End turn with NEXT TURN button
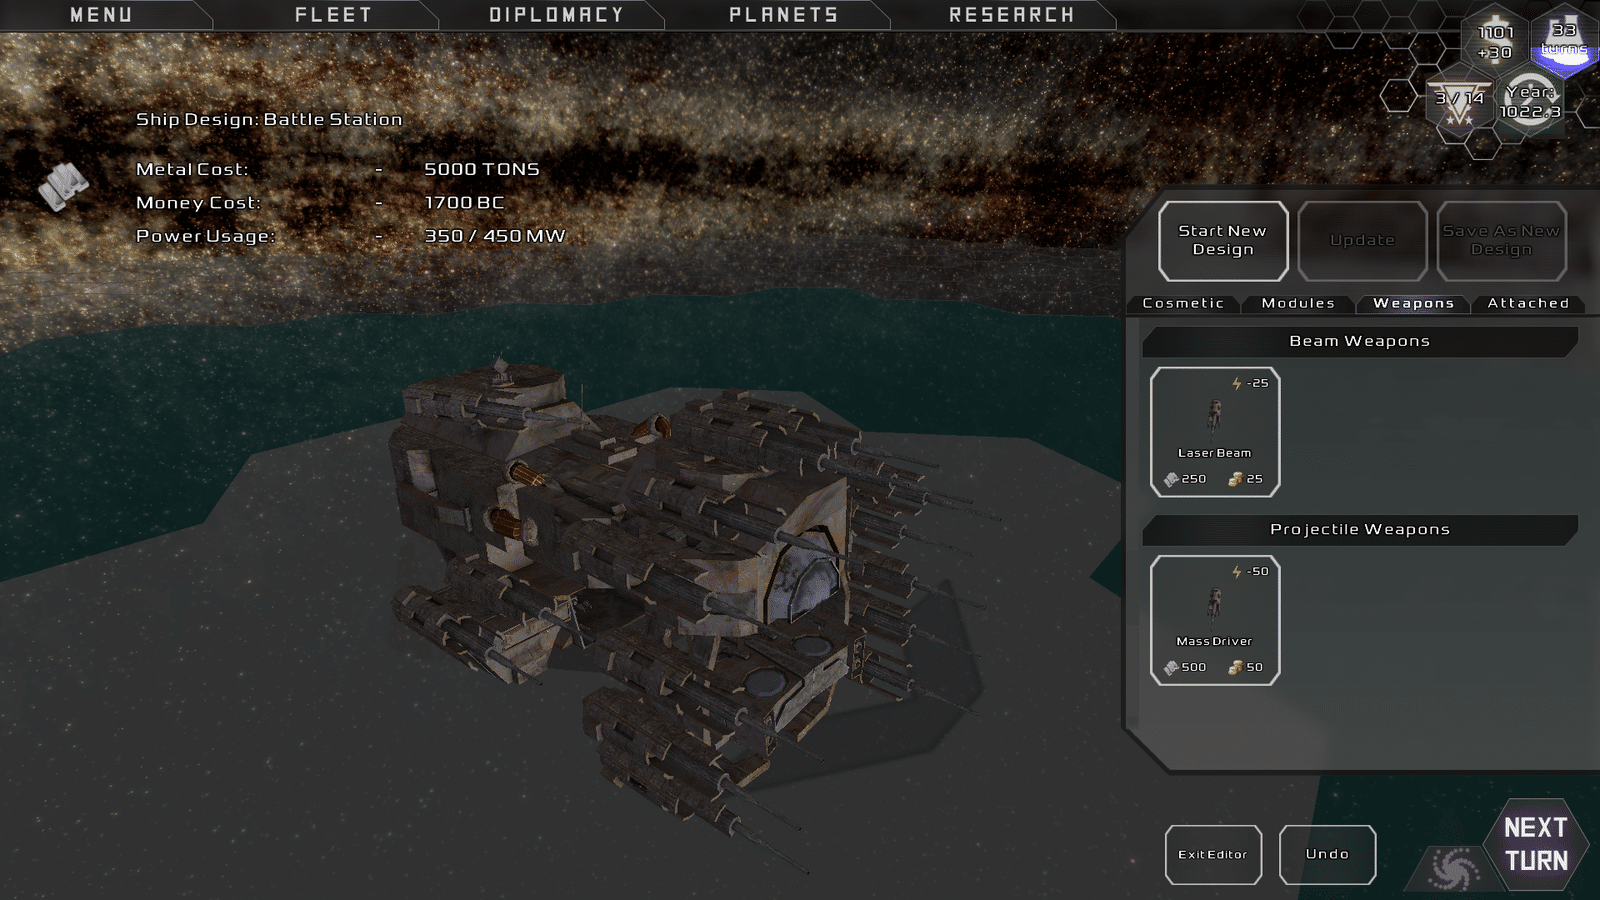The width and height of the screenshot is (1600, 900). click(1536, 845)
